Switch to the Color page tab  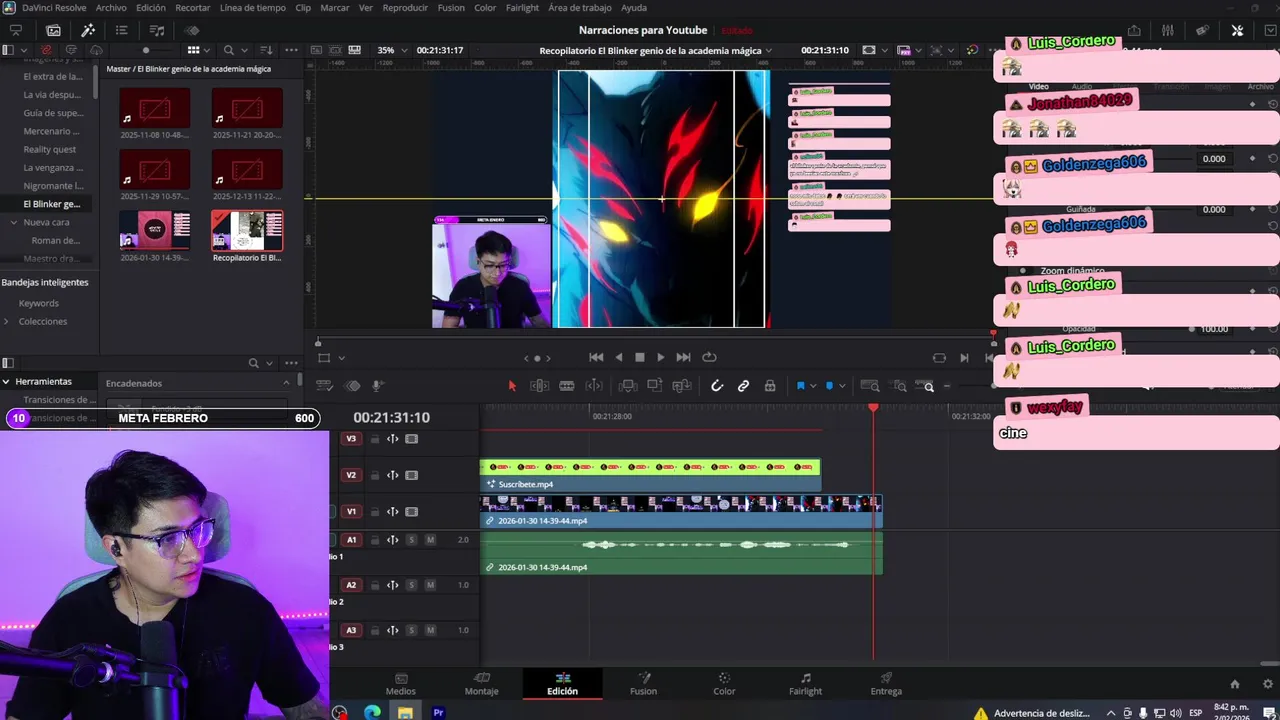pyautogui.click(x=724, y=684)
